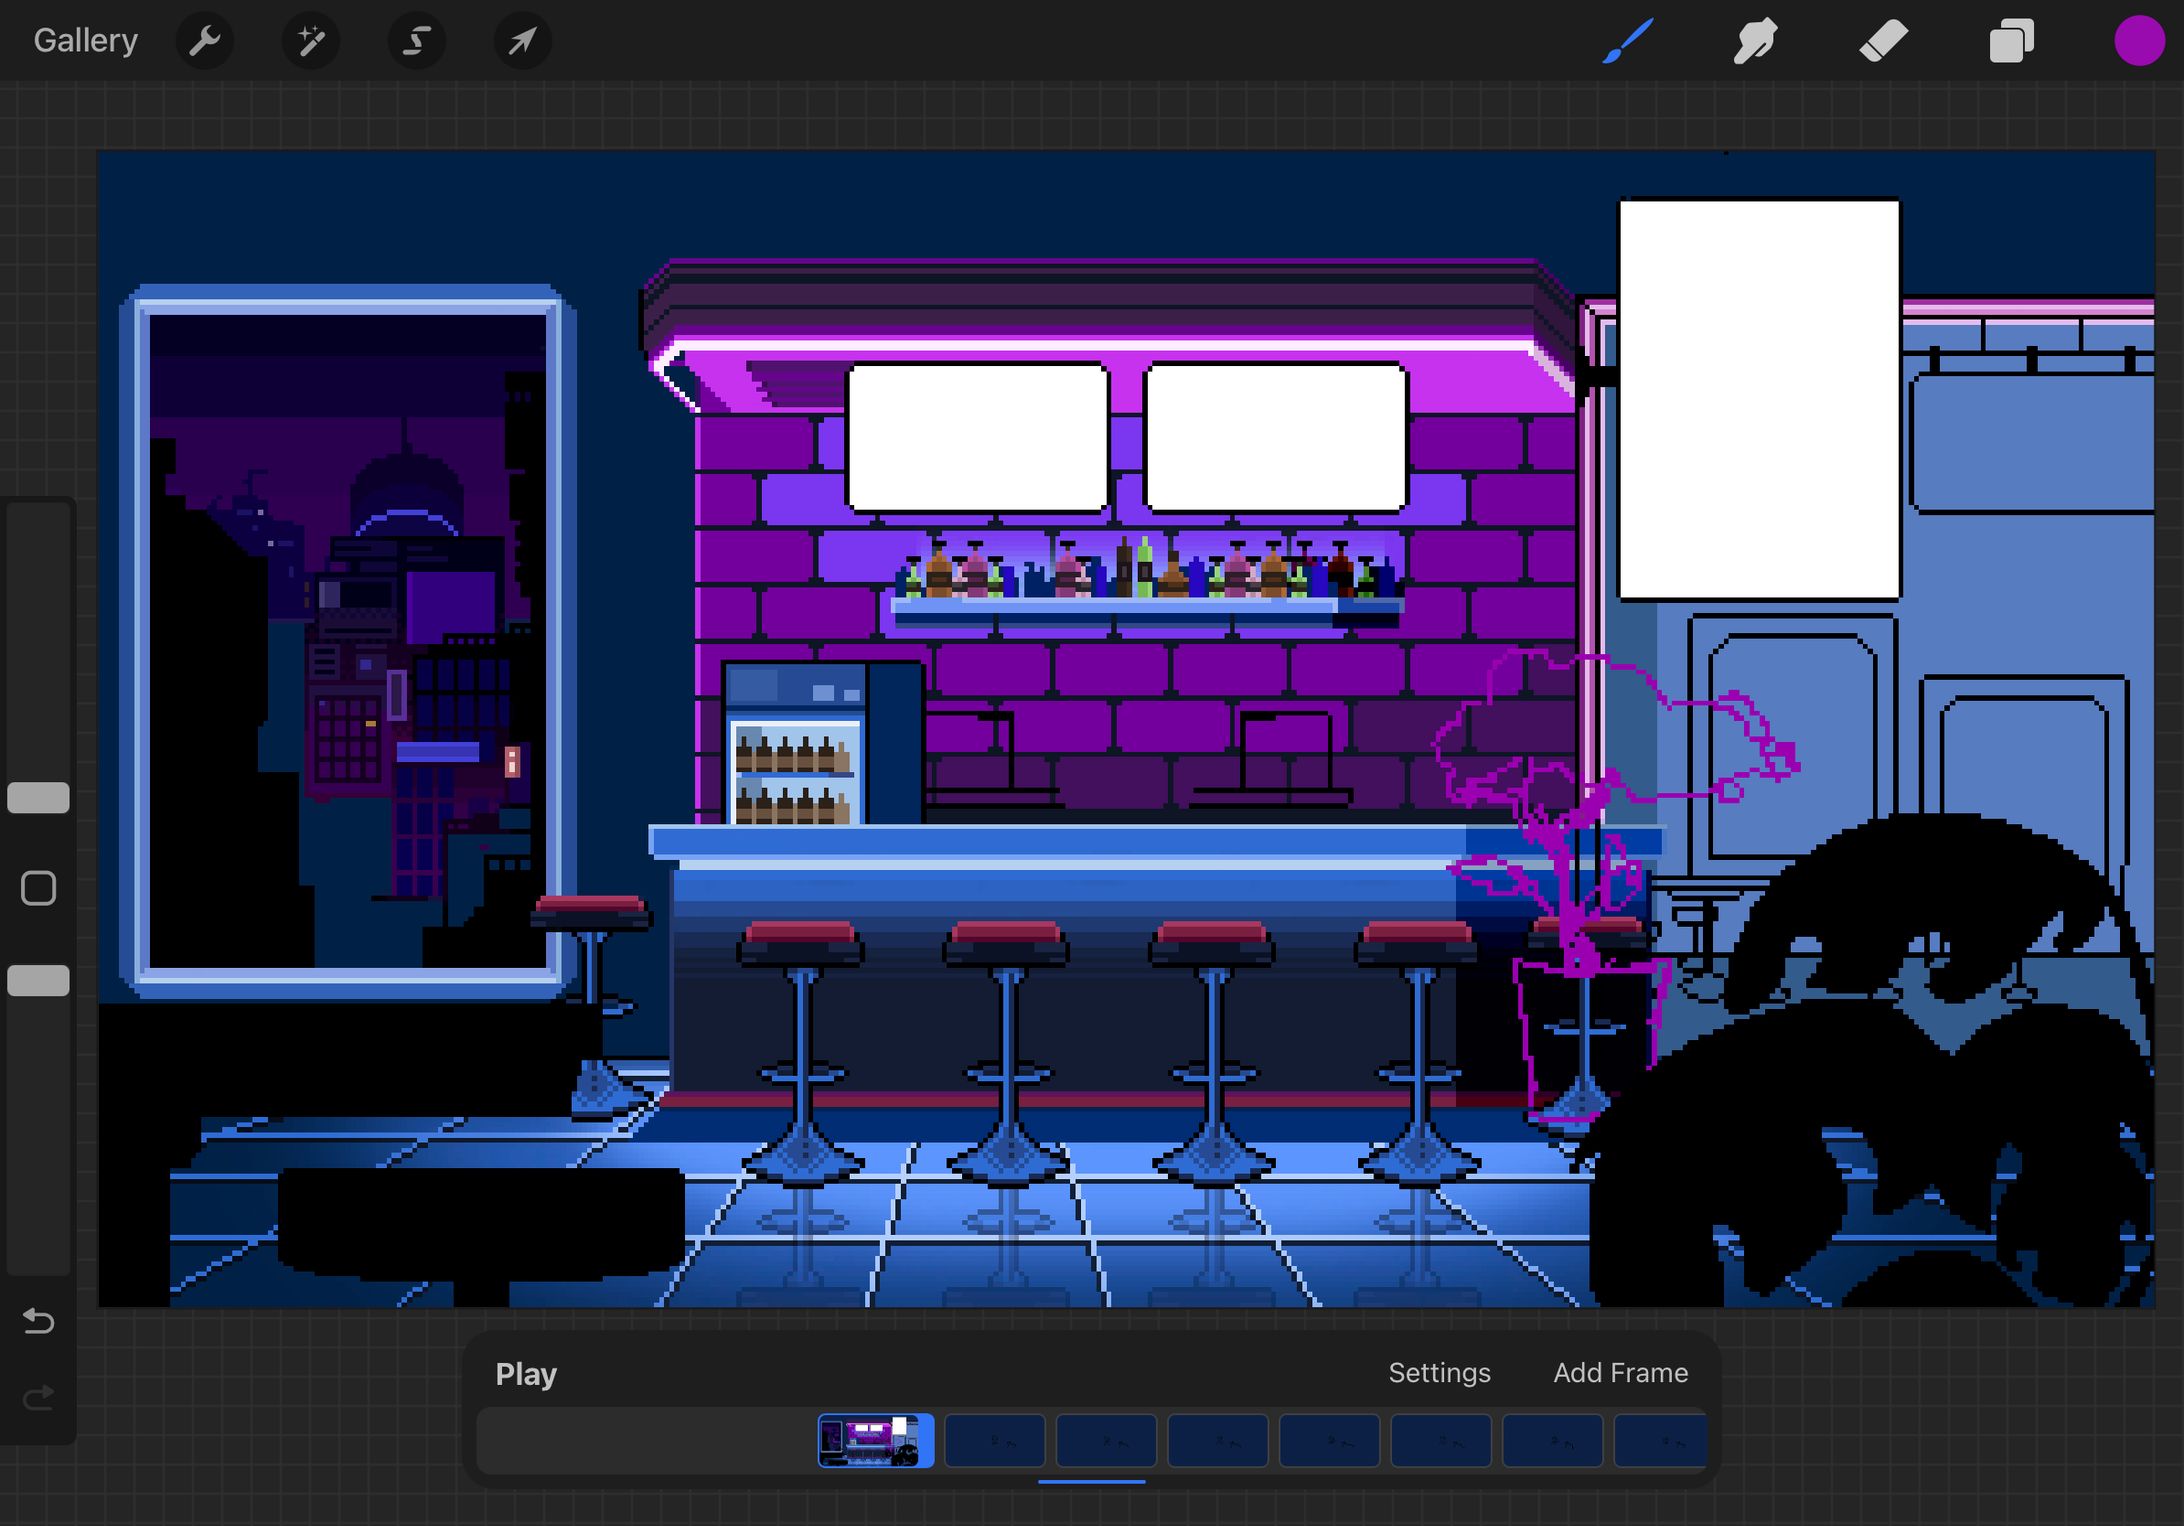Open animation Settings
2184x1526 pixels.
click(x=1438, y=1373)
